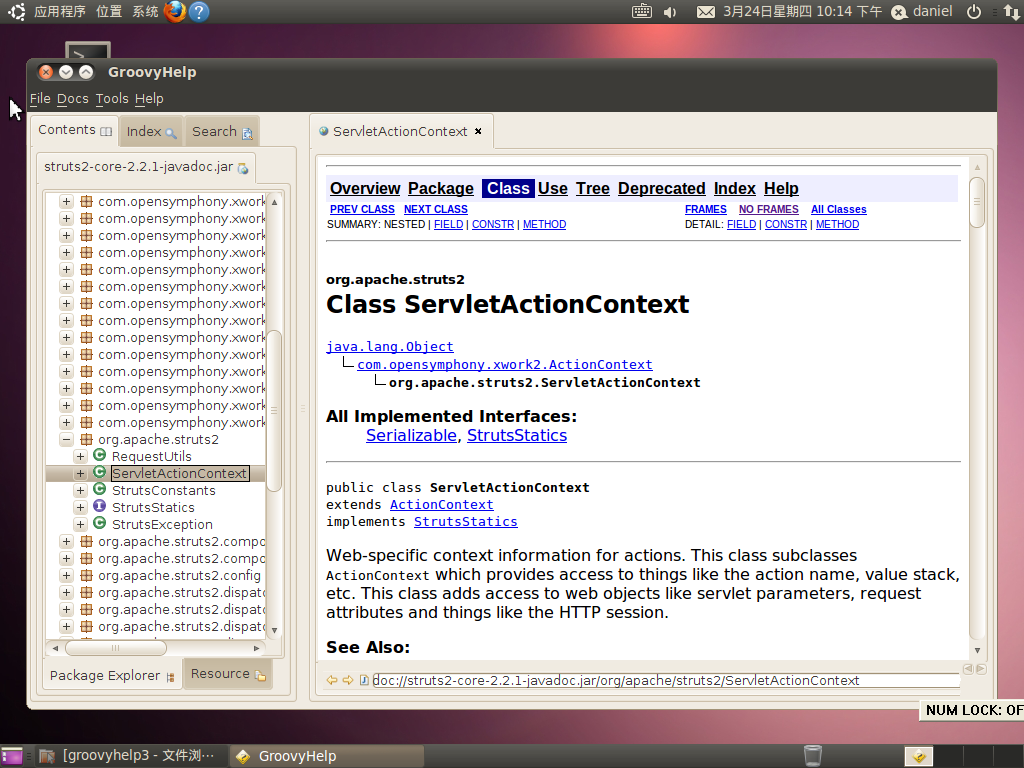The width and height of the screenshot is (1024, 768).
Task: Switch to the Resource tab
Action: tap(228, 673)
